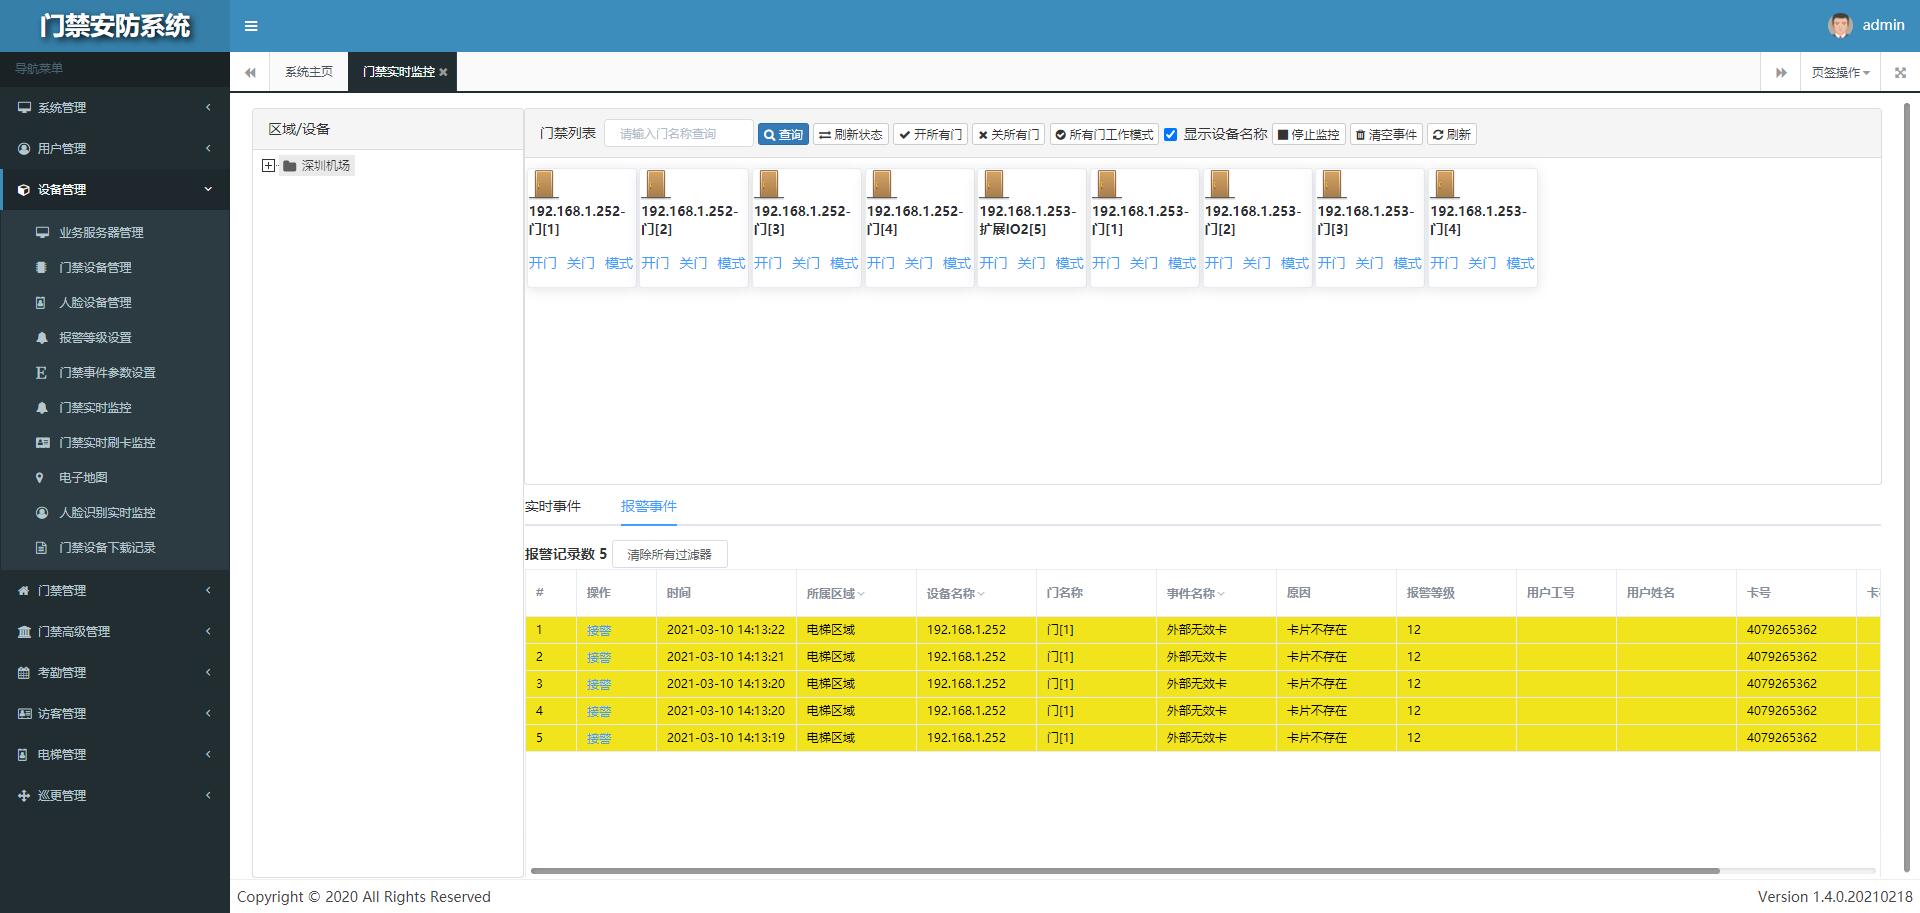Image resolution: width=1920 pixels, height=913 pixels.
Task: Close the 门禁实时监控 tab
Action: [443, 72]
